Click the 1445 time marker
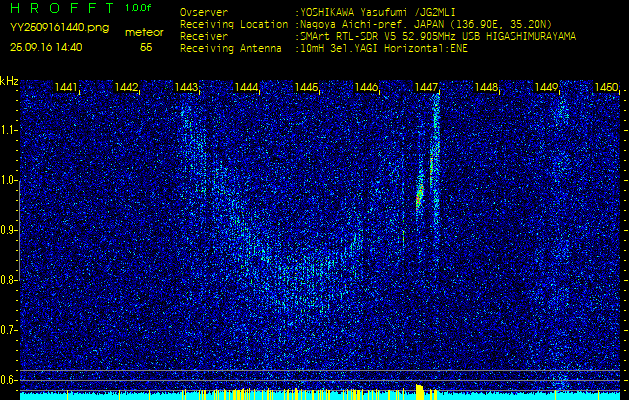629x400 pixels. [x=306, y=87]
